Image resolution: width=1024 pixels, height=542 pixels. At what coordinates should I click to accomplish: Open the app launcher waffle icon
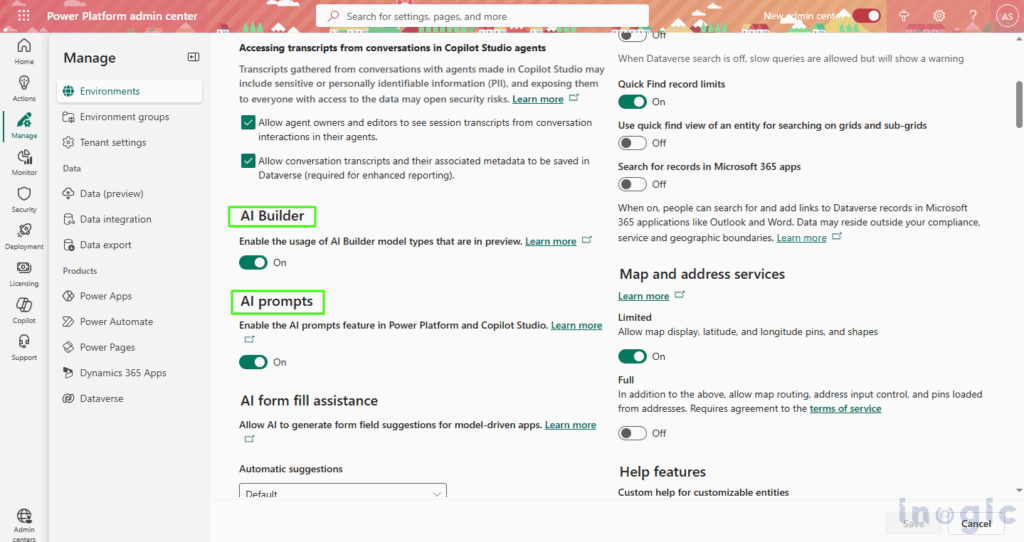point(23,16)
